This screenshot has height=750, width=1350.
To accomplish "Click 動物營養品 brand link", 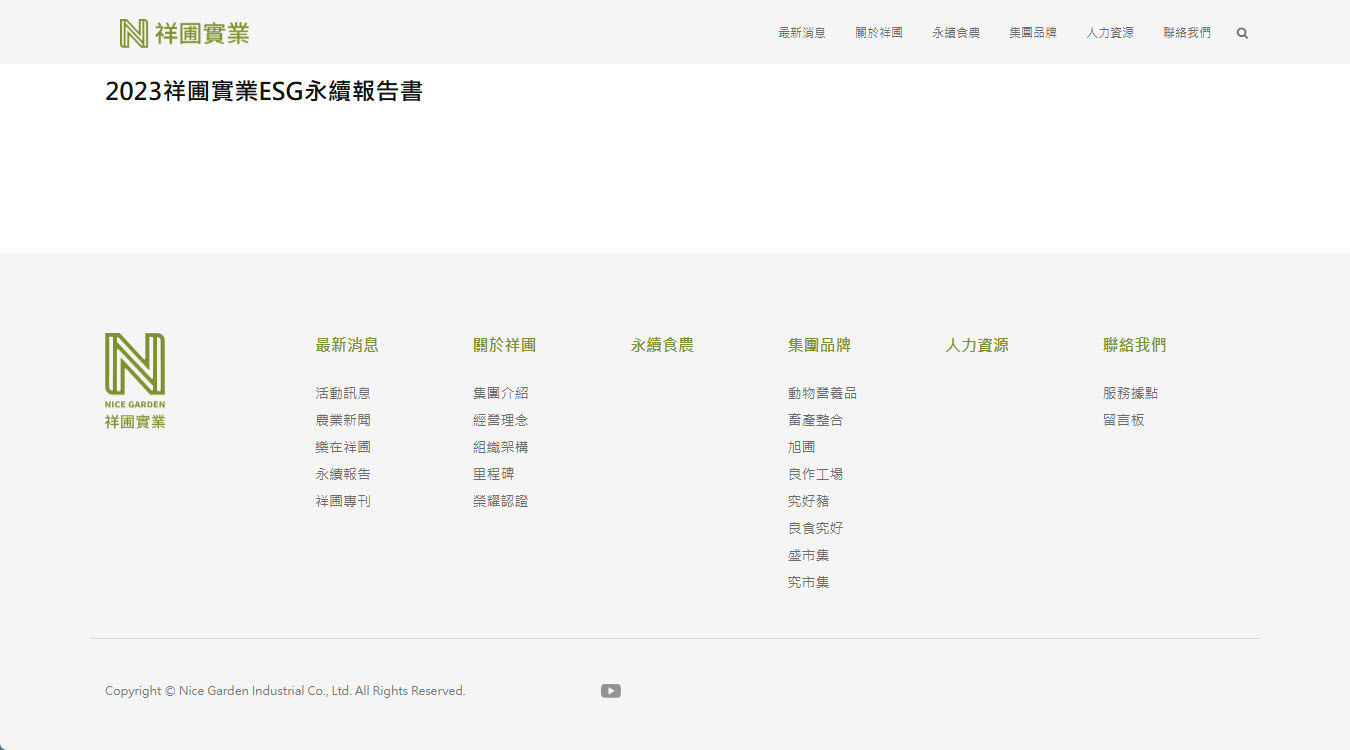I will click(822, 393).
